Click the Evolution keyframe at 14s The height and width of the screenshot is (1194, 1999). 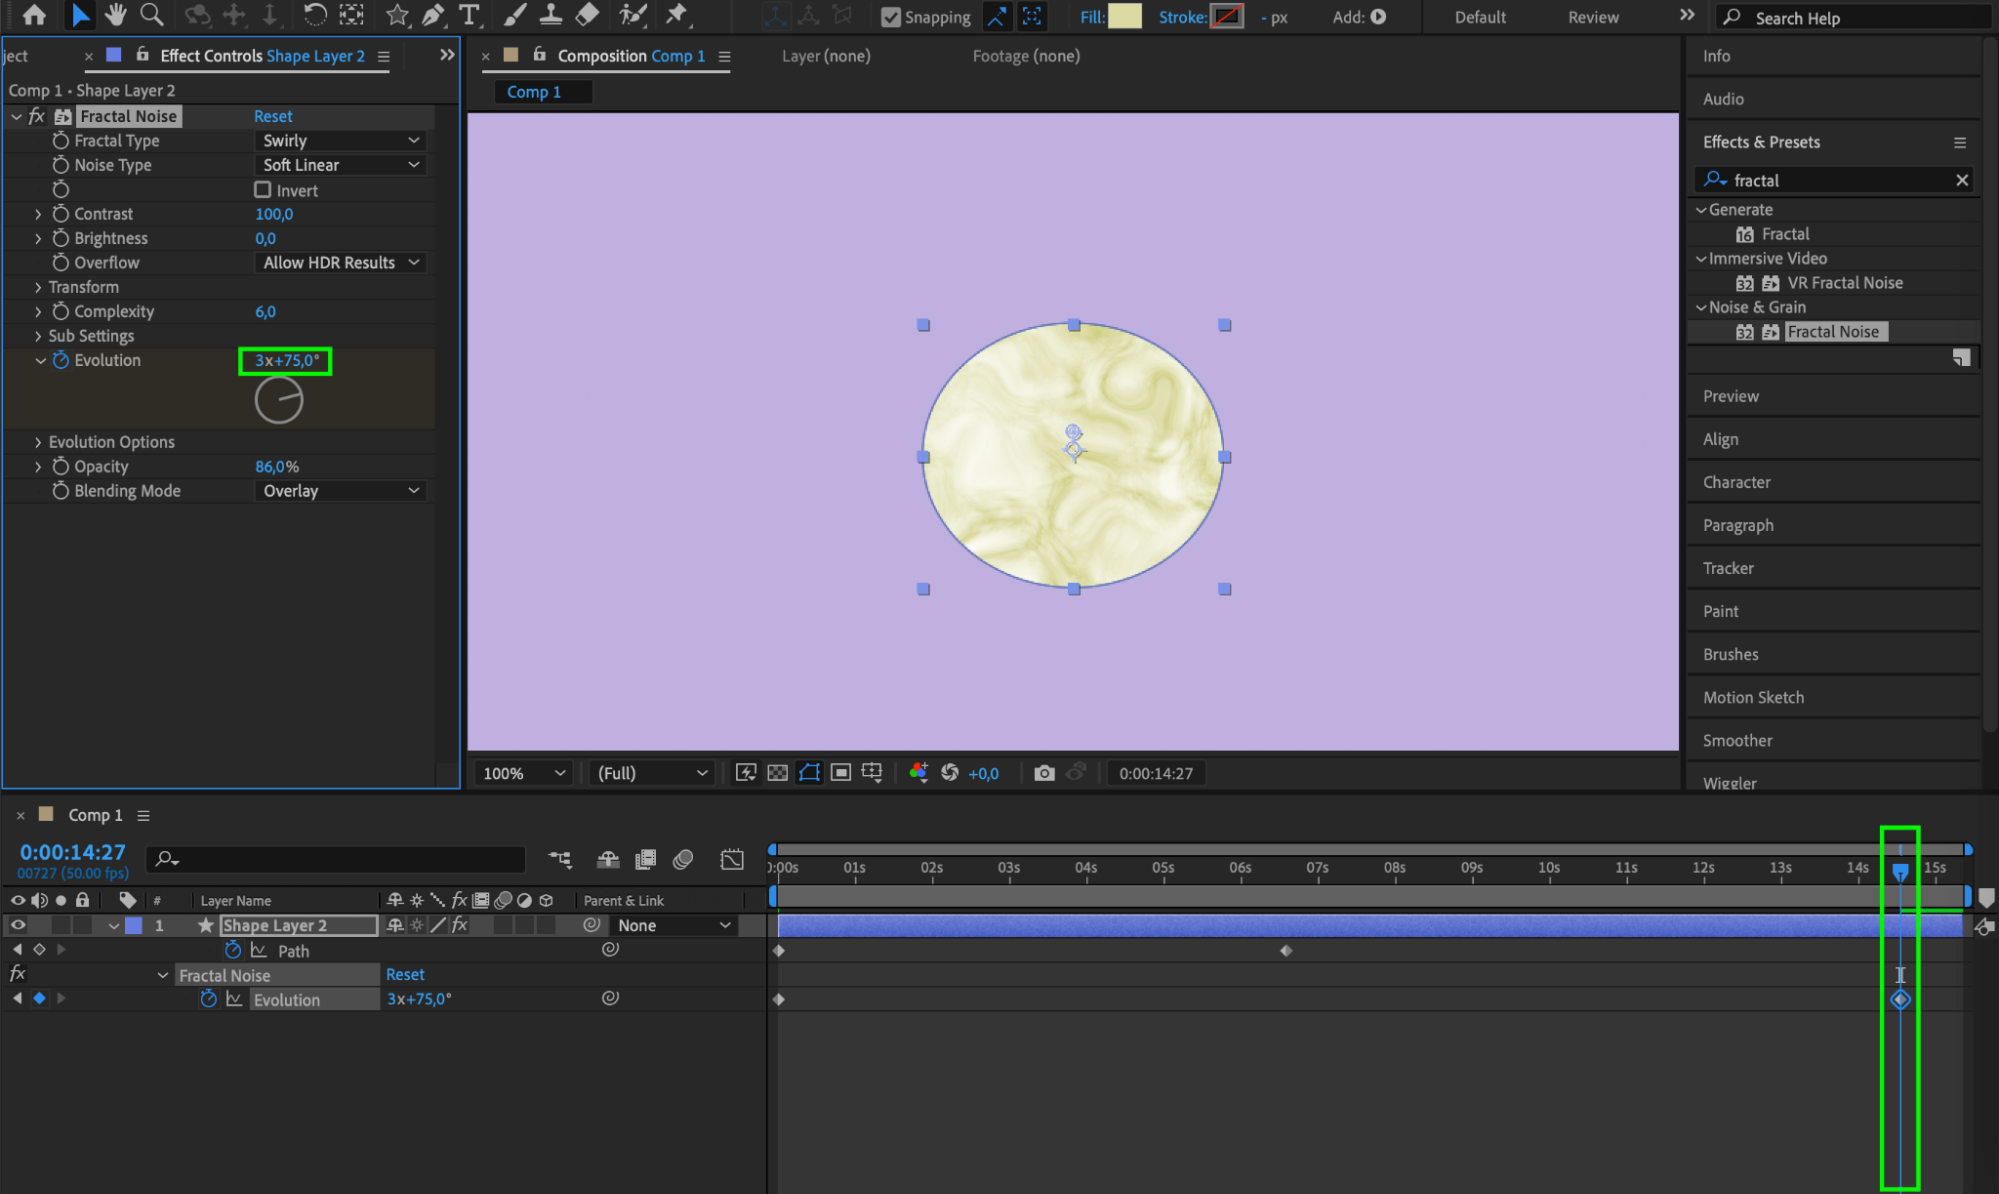(x=1900, y=999)
